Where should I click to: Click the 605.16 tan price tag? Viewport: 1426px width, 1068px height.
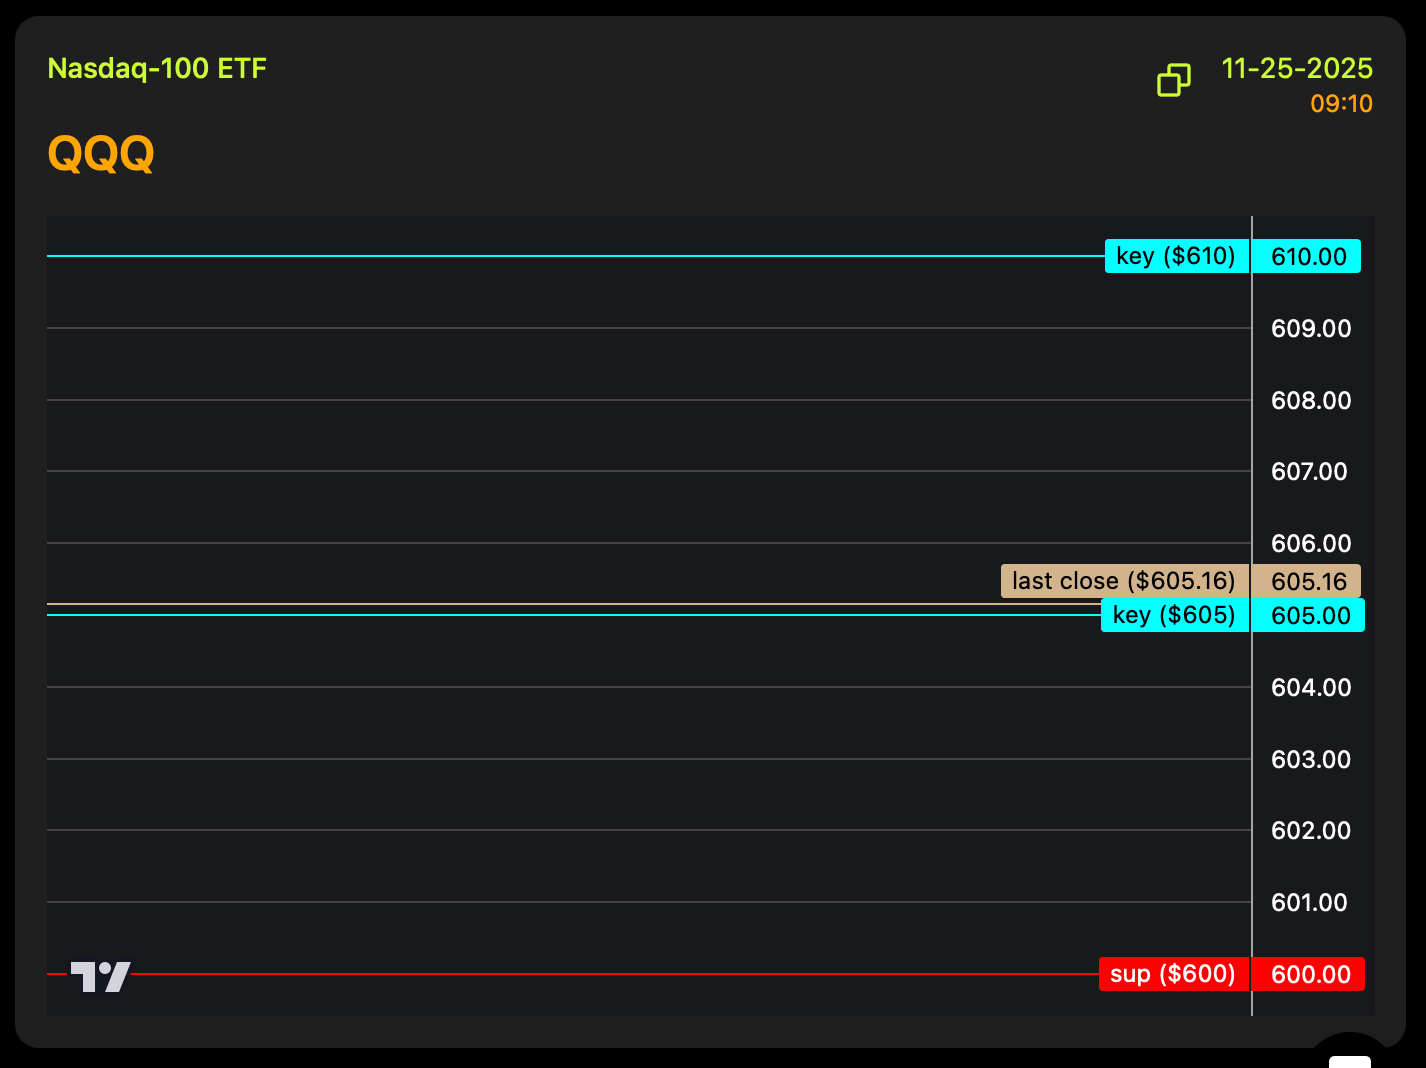coord(1307,581)
